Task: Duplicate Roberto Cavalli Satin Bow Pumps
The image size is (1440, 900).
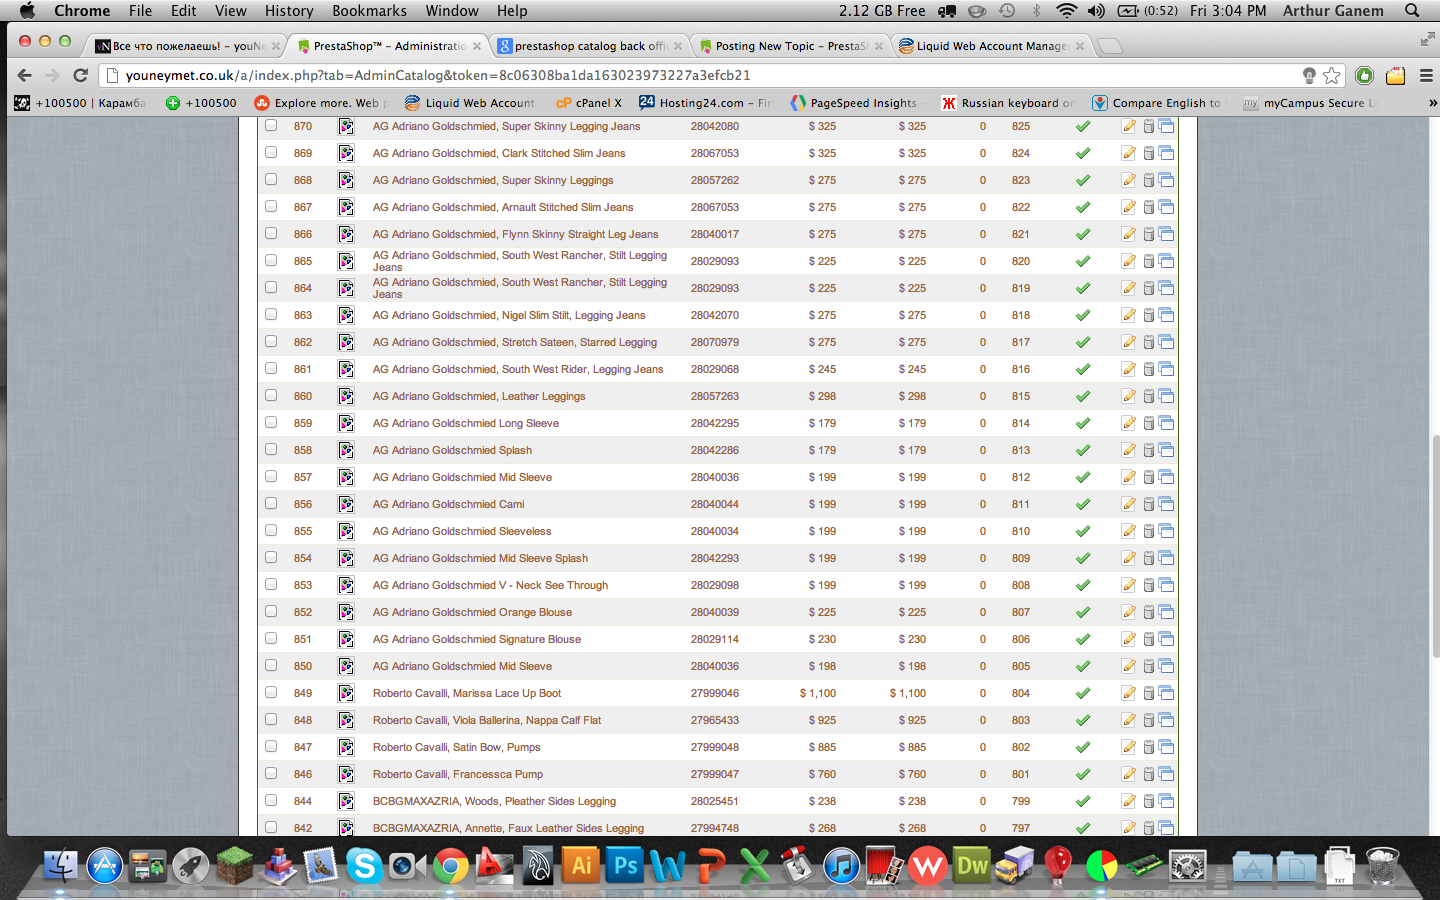Action: pyautogui.click(x=1166, y=747)
